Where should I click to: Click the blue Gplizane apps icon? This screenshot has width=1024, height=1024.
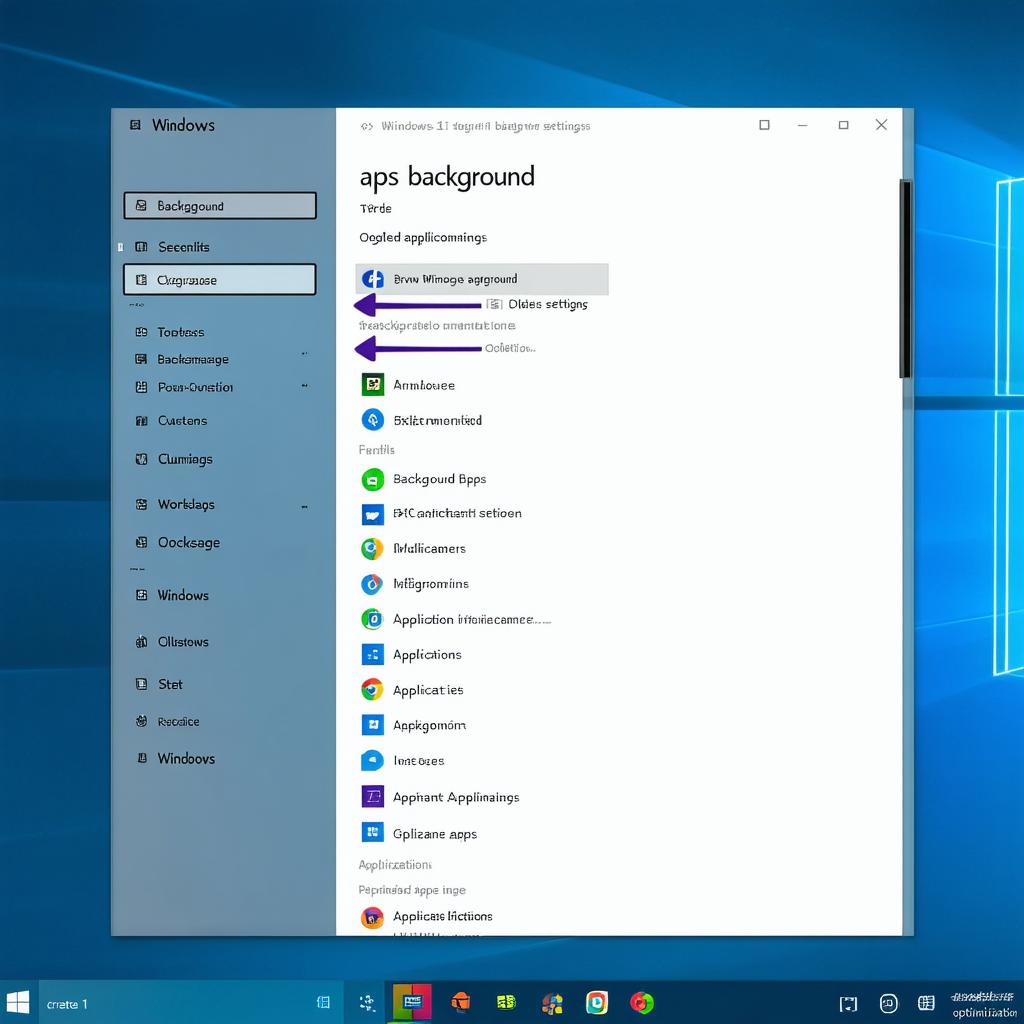coord(372,833)
